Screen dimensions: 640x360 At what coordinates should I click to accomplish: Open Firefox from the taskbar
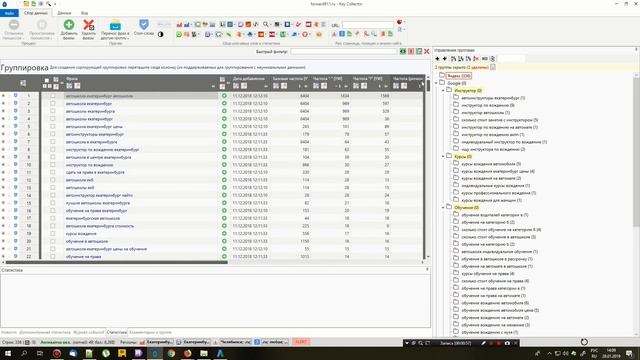click(x=187, y=353)
